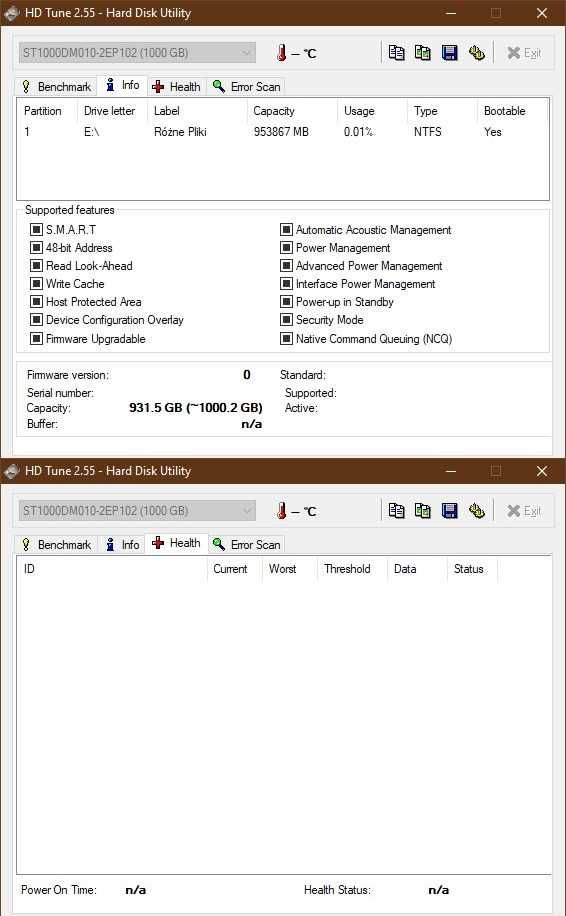The width and height of the screenshot is (566, 916).
Task: Toggle the S.M.A.R.T checkbox
Action: click(x=36, y=230)
